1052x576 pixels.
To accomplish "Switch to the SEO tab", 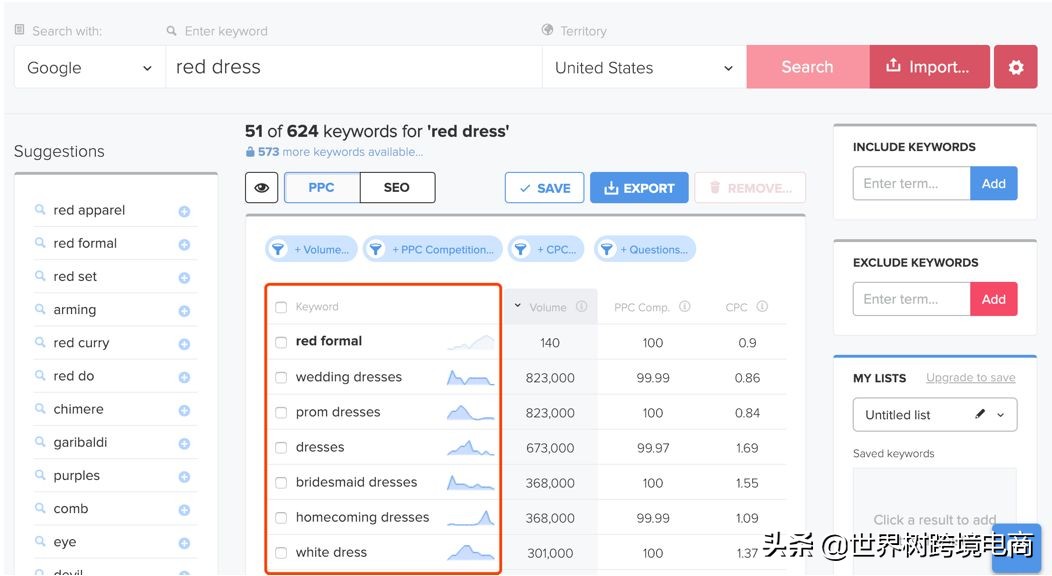I will tap(398, 187).
